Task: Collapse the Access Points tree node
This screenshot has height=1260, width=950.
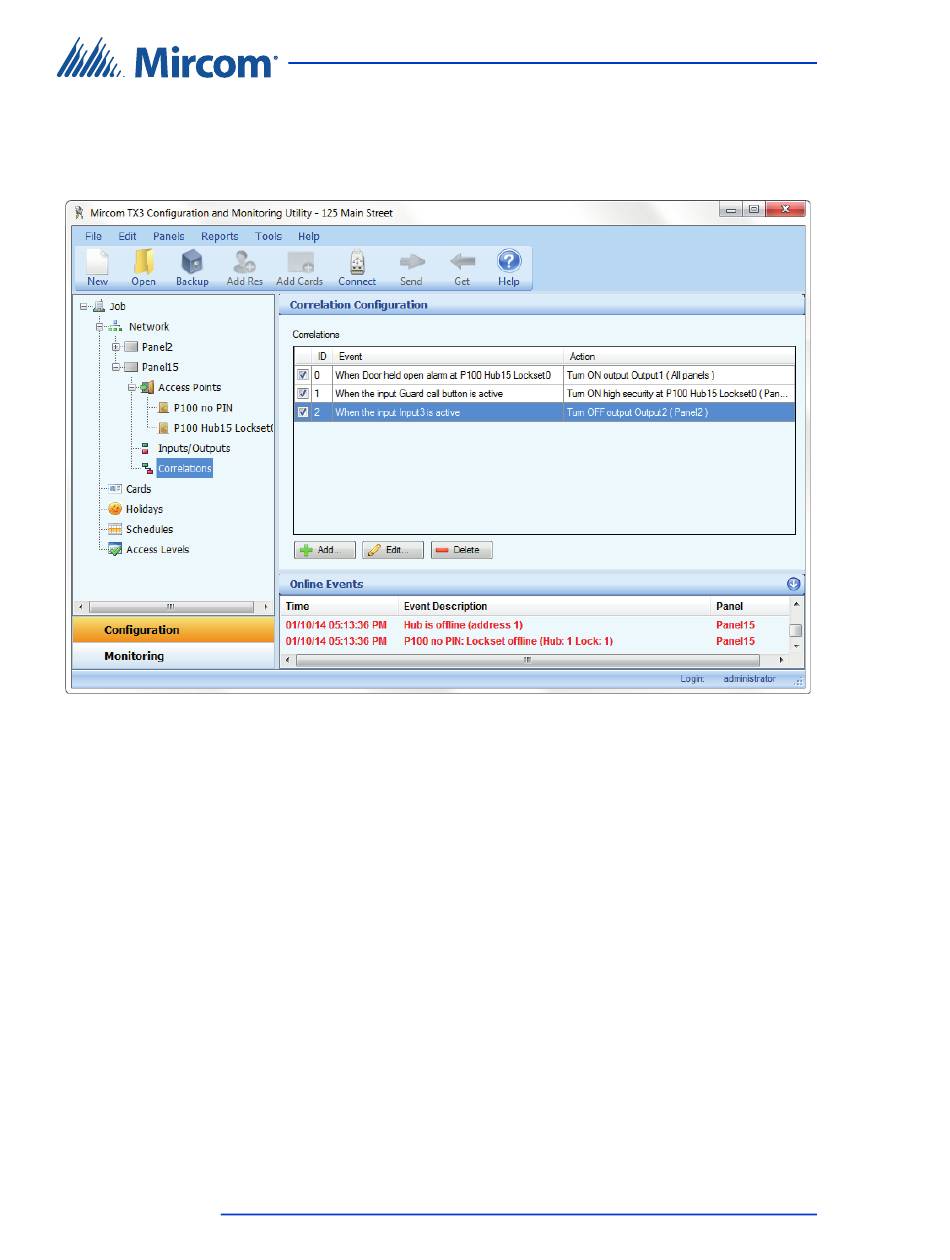Action: [x=132, y=387]
